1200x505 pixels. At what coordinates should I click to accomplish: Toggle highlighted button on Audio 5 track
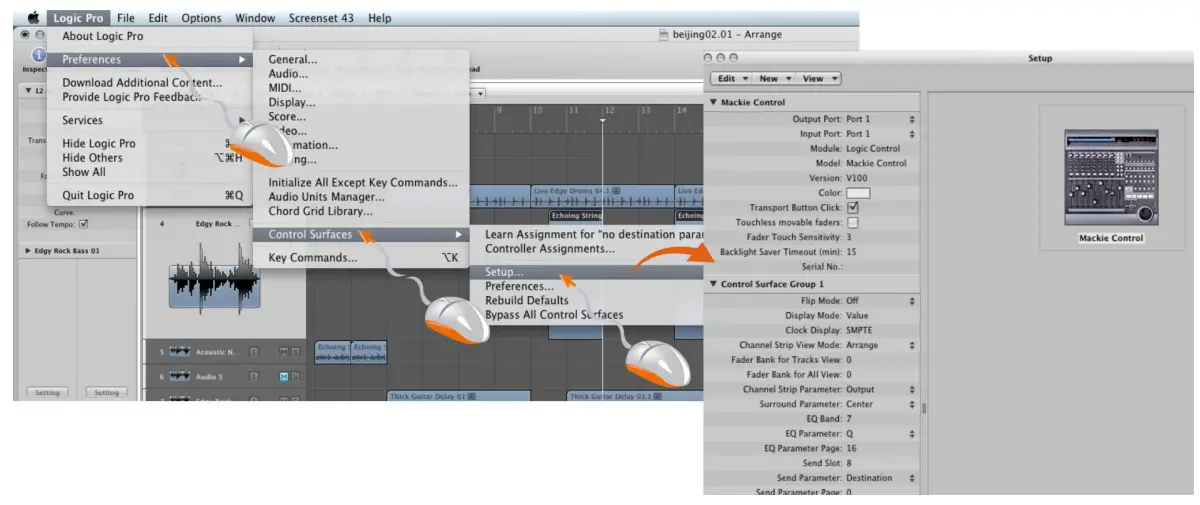coord(284,376)
